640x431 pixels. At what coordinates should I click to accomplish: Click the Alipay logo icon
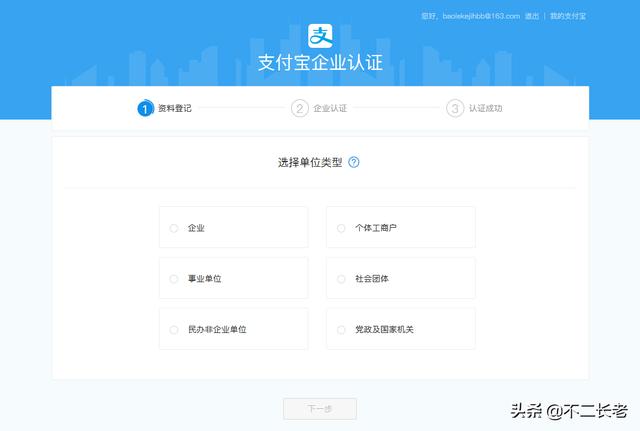pyautogui.click(x=320, y=36)
